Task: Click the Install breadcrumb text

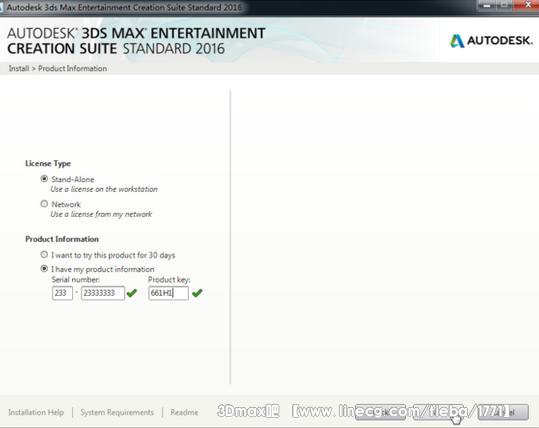Action: 19,68
